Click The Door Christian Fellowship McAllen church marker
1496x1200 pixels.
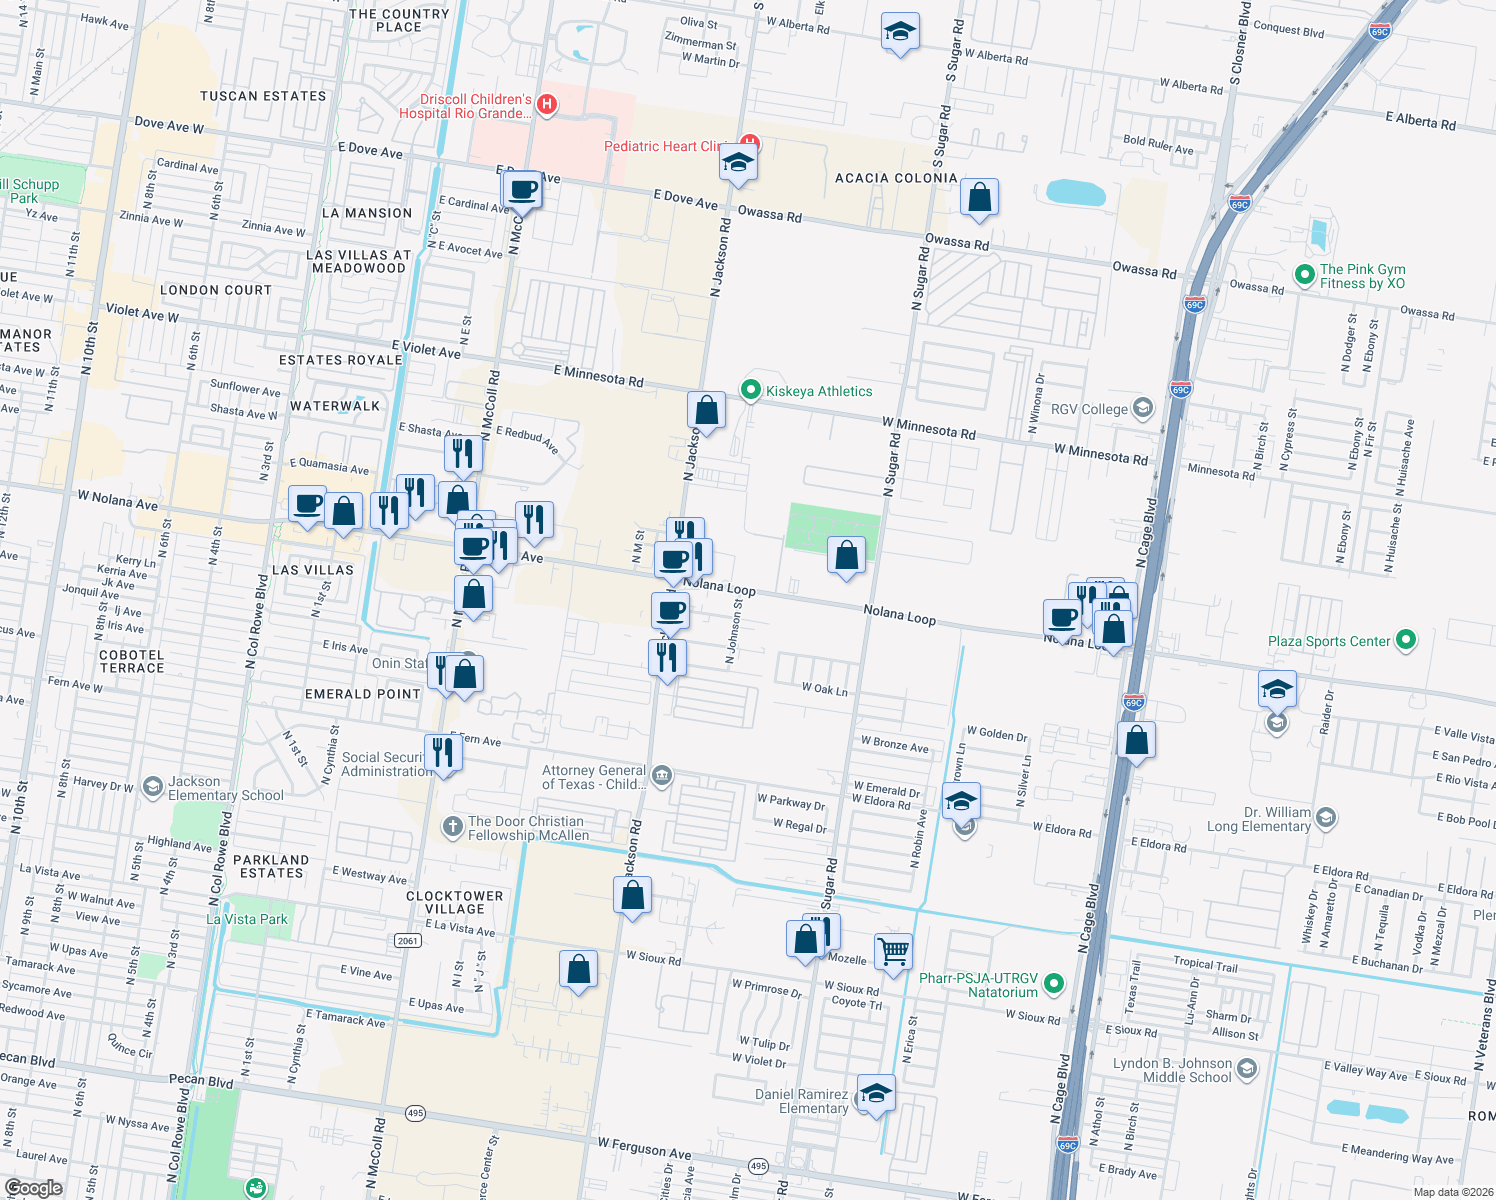pos(452,825)
